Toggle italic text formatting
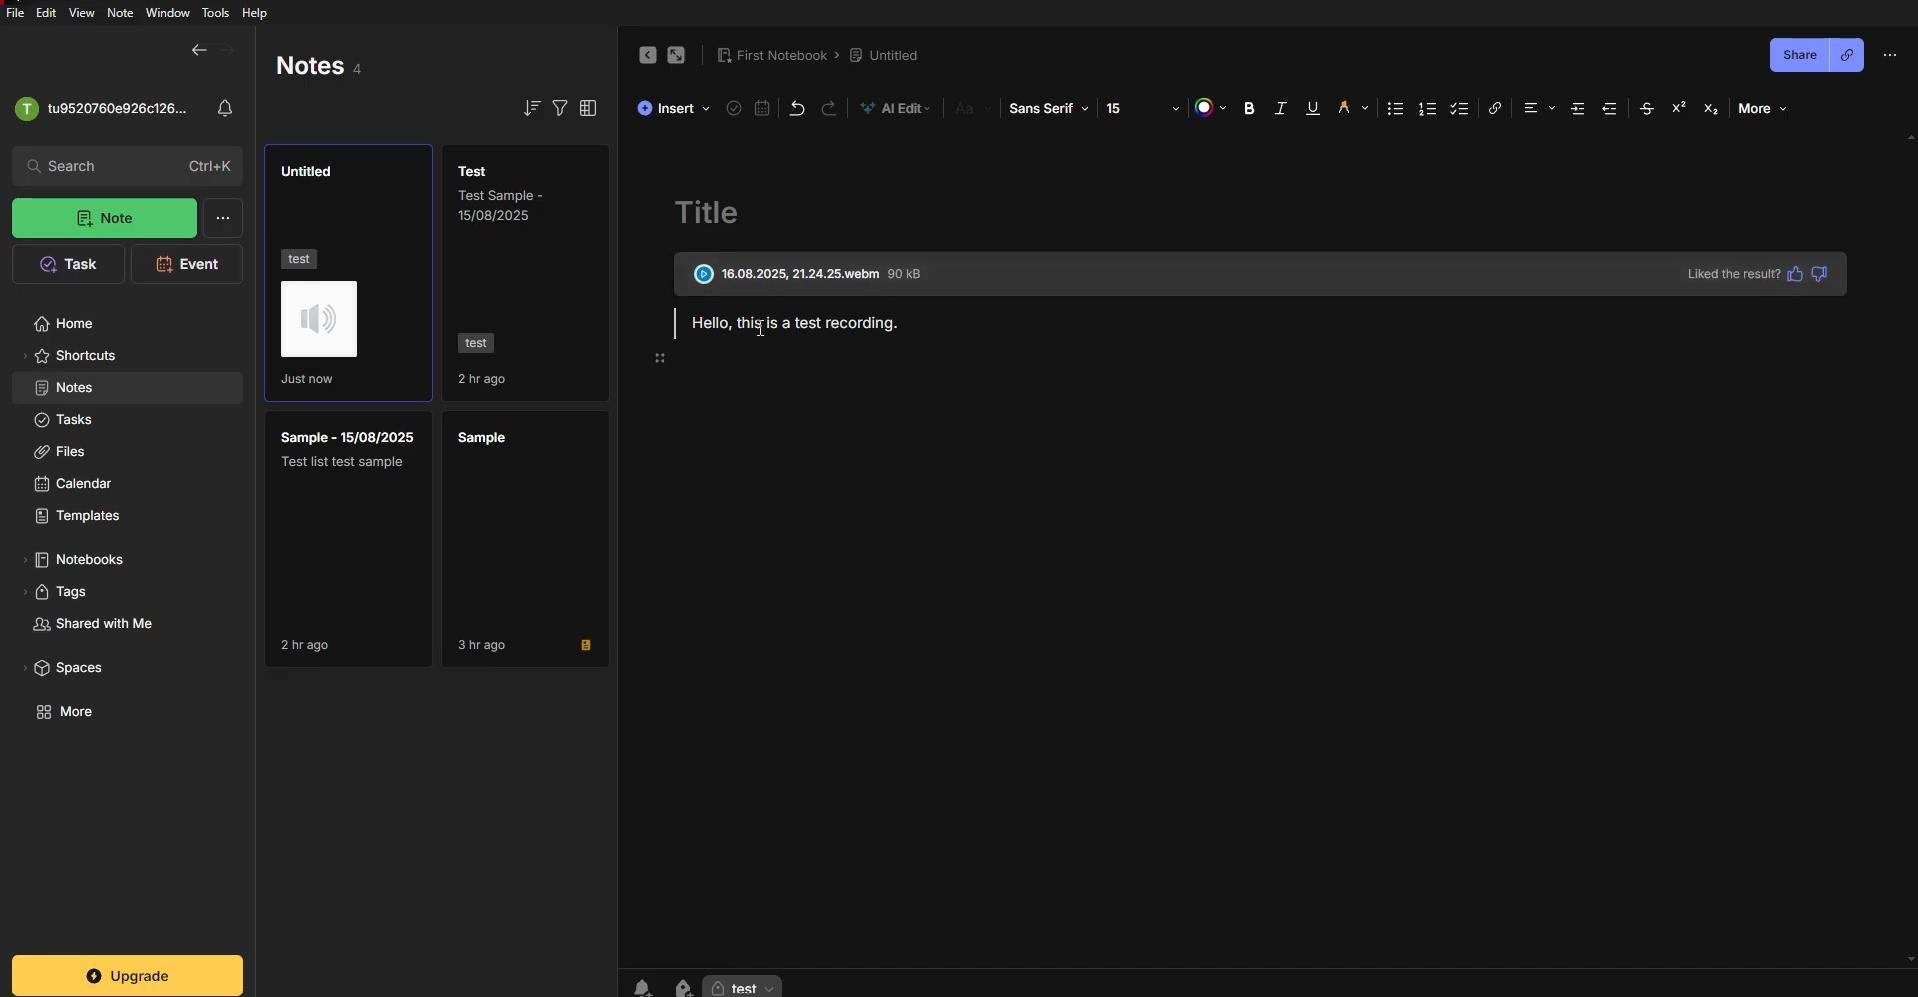This screenshot has height=997, width=1918. (1281, 109)
